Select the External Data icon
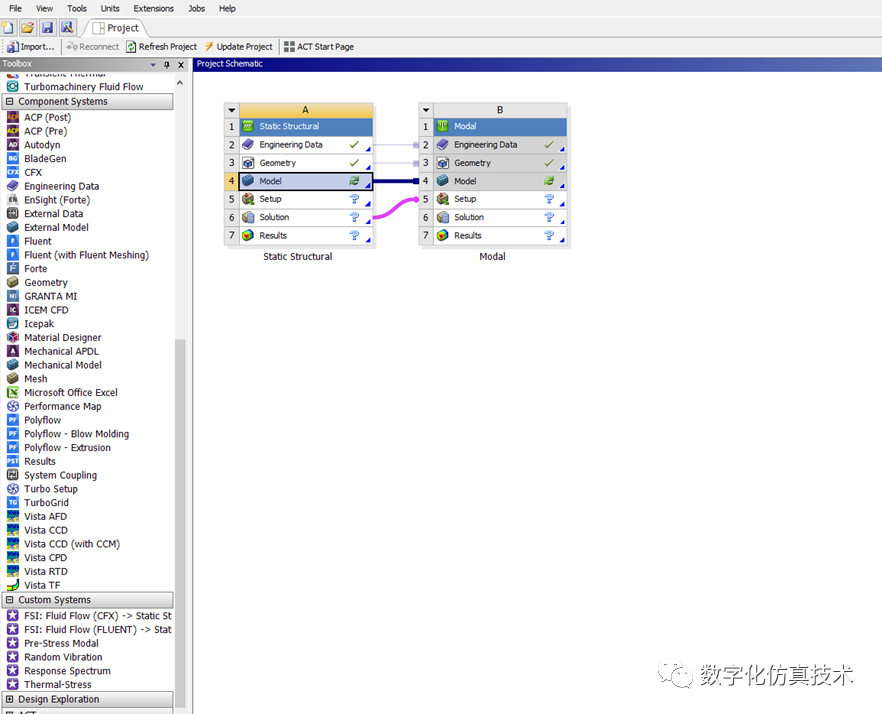 point(12,214)
